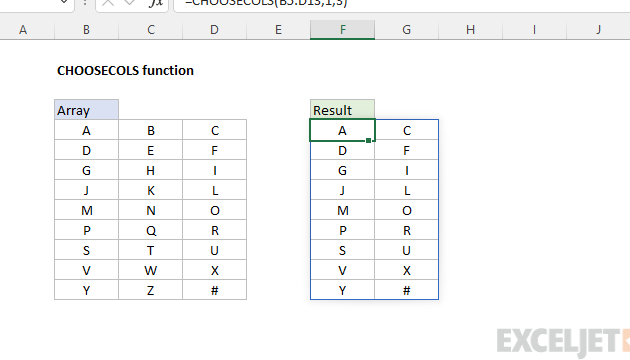Select cell 'L' in the Result range

(407, 190)
